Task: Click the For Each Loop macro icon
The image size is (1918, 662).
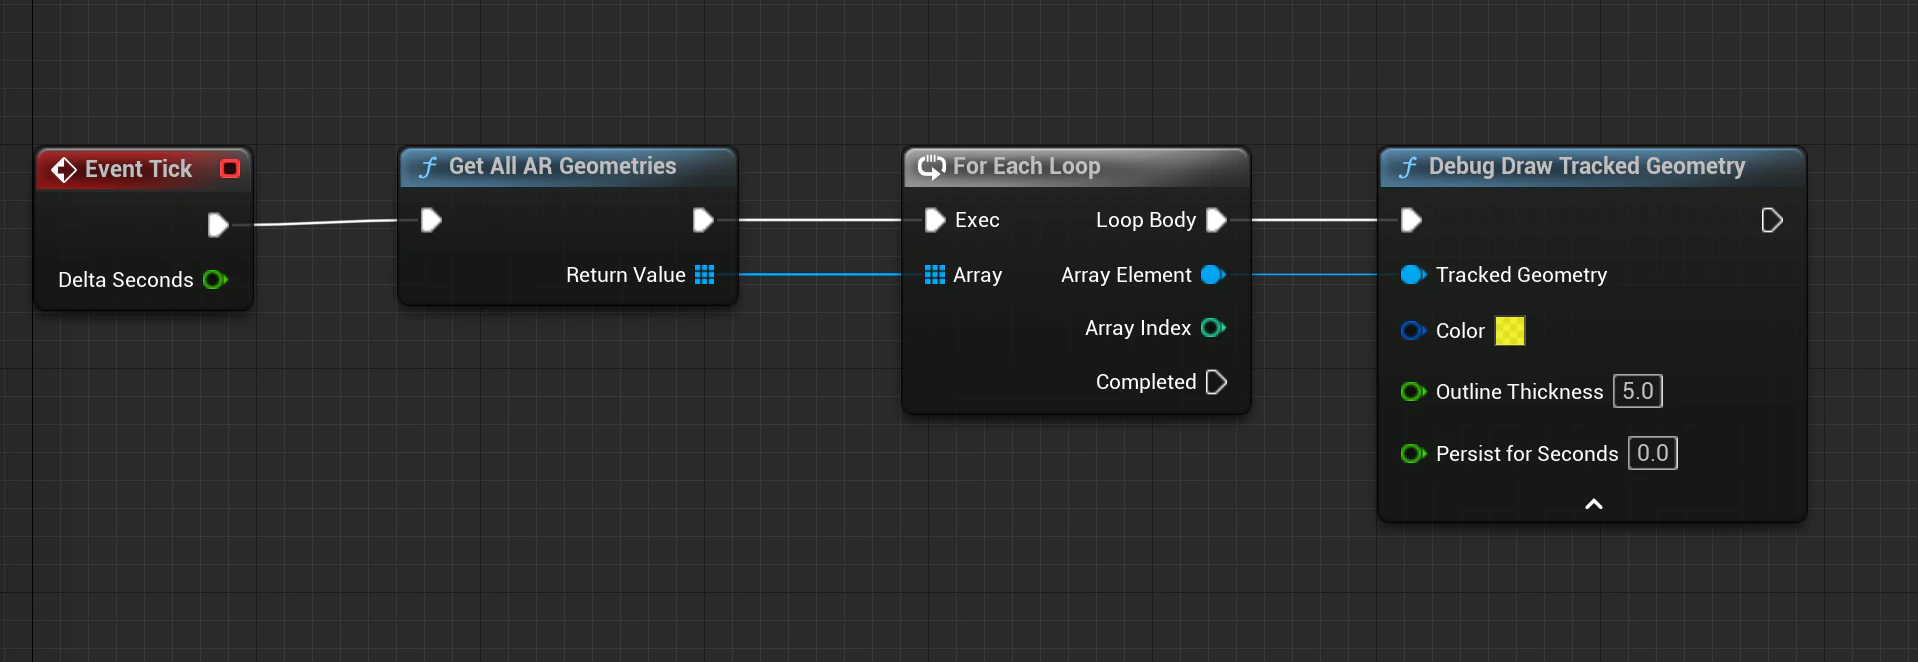Action: pos(931,167)
